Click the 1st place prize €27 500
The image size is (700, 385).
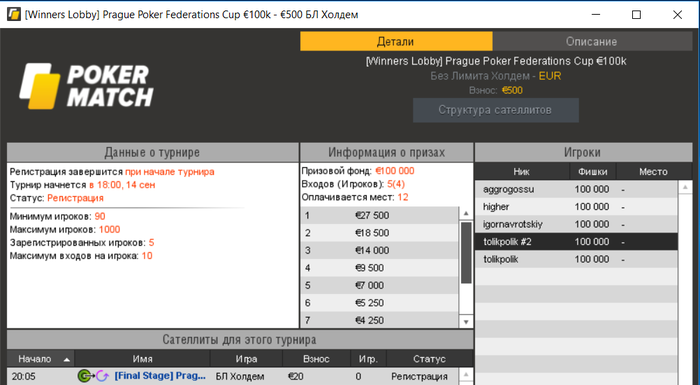point(372,215)
